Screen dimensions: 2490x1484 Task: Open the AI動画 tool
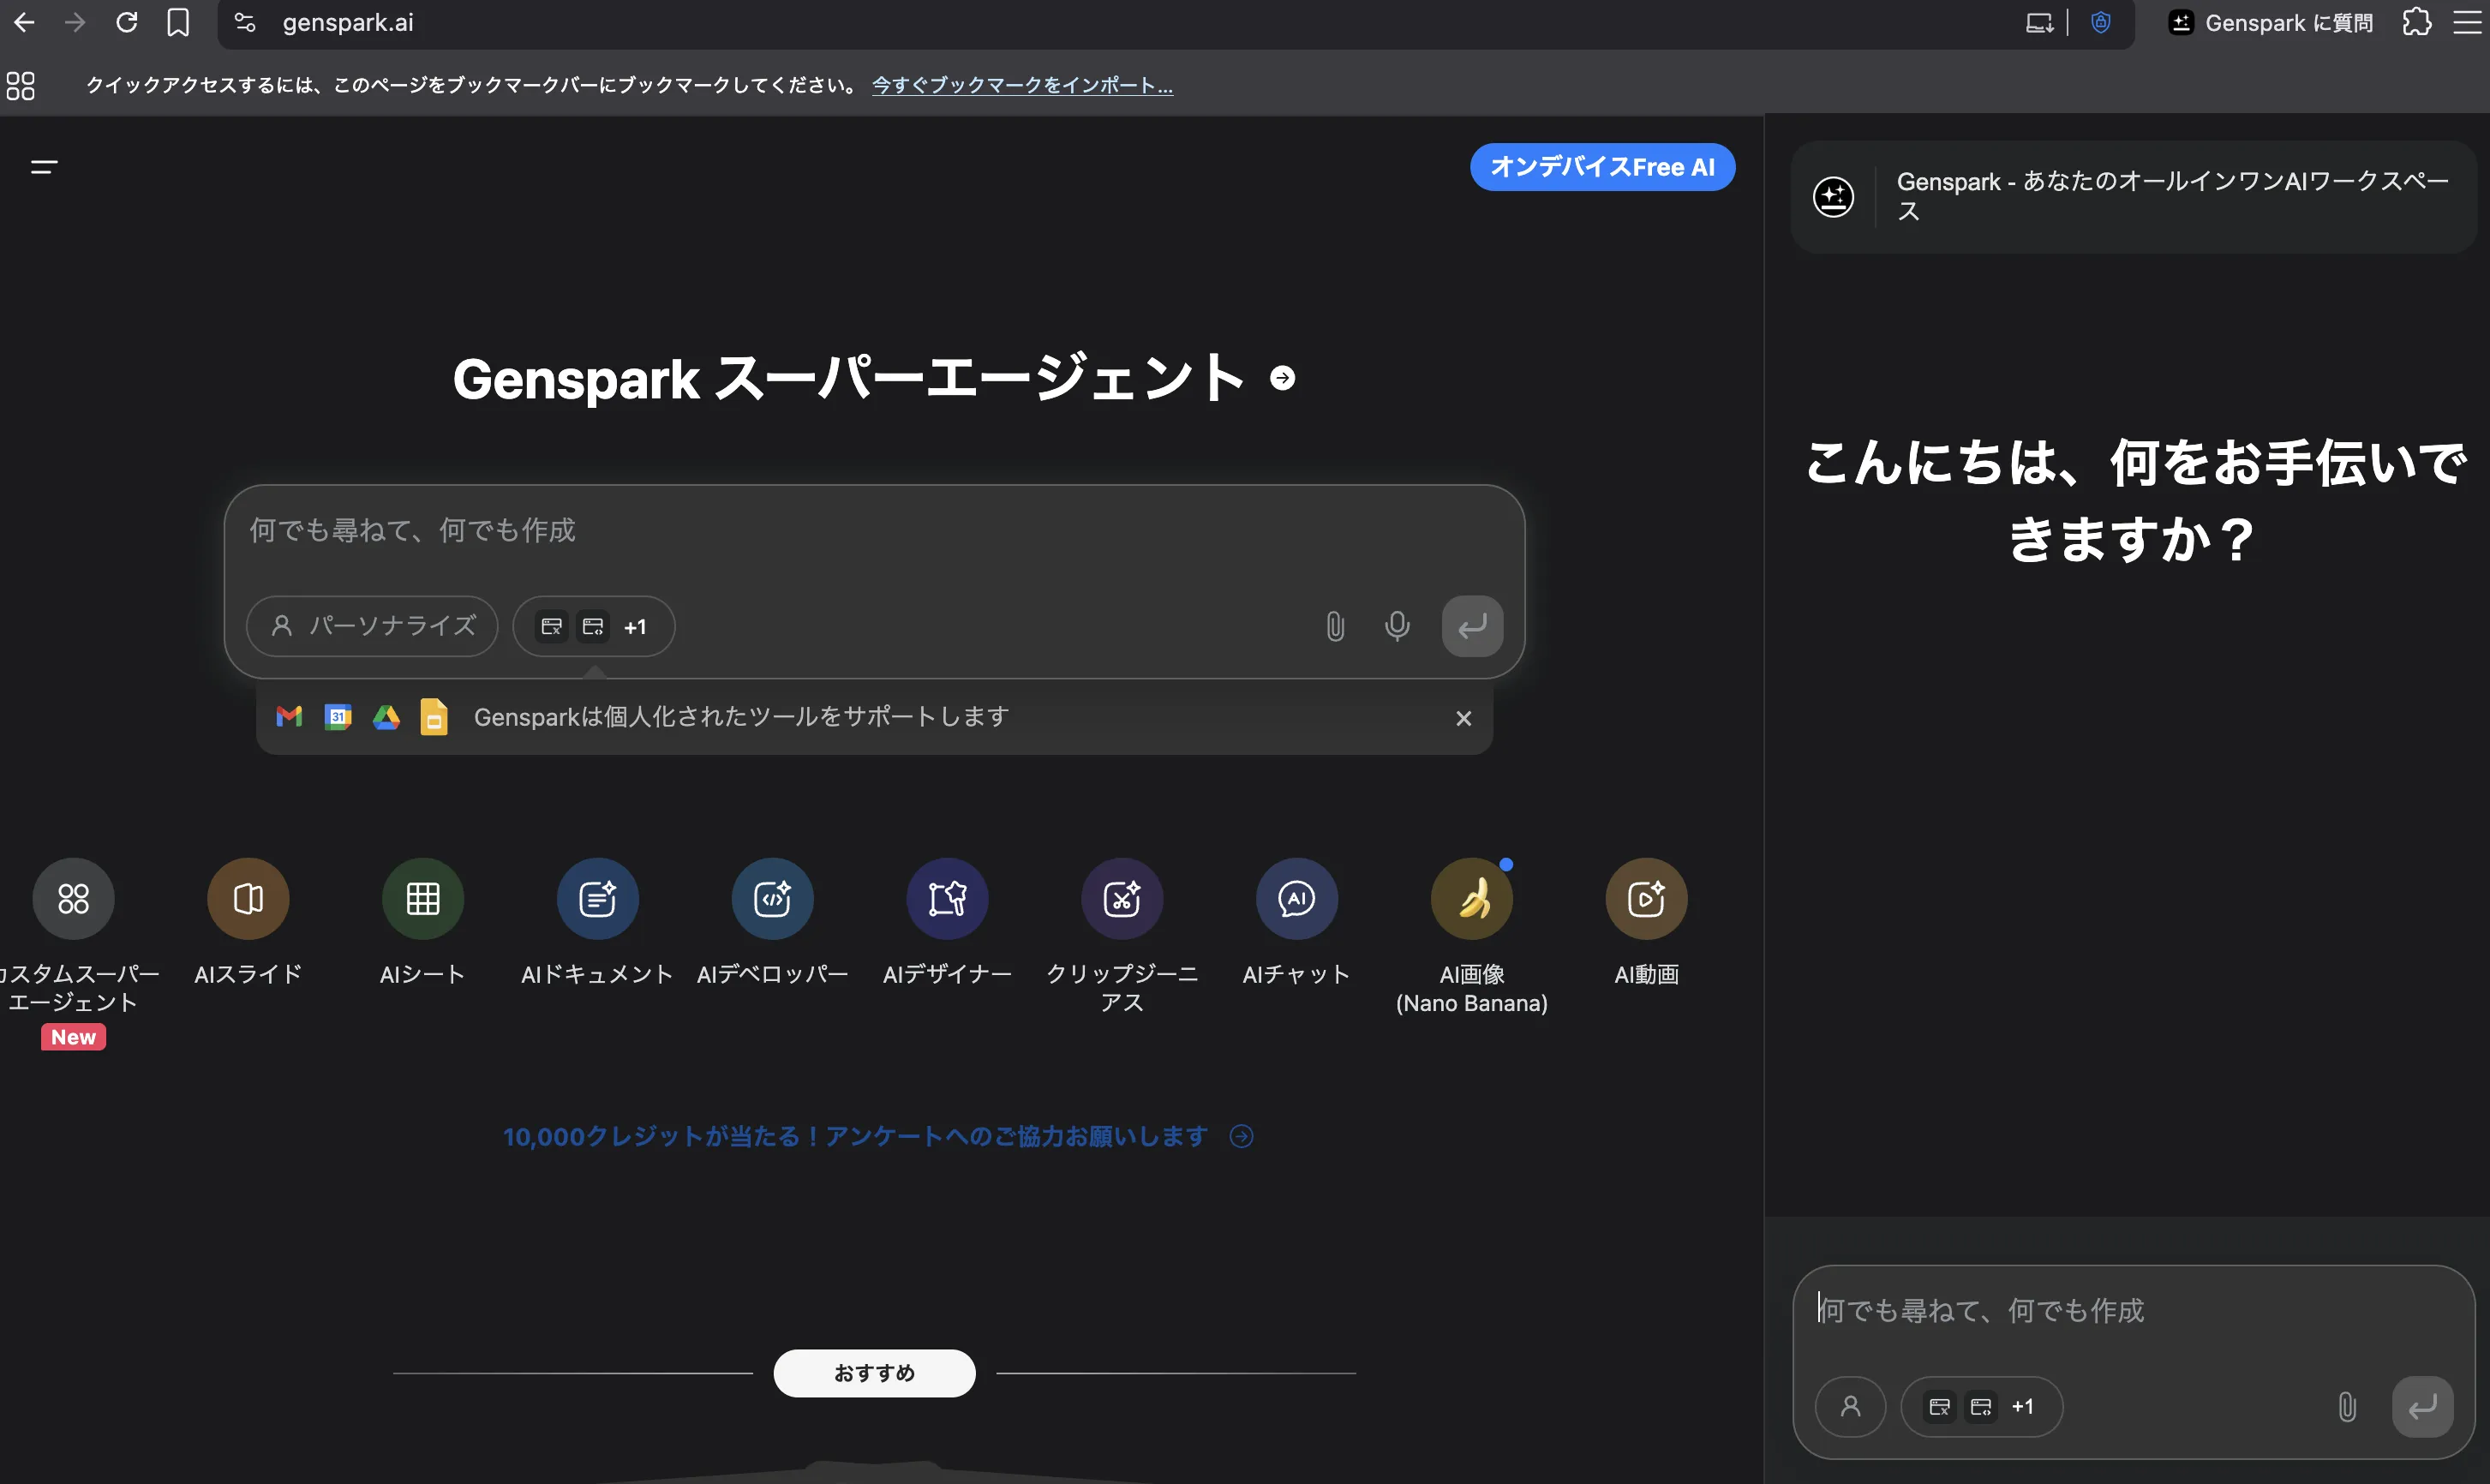pyautogui.click(x=1646, y=898)
